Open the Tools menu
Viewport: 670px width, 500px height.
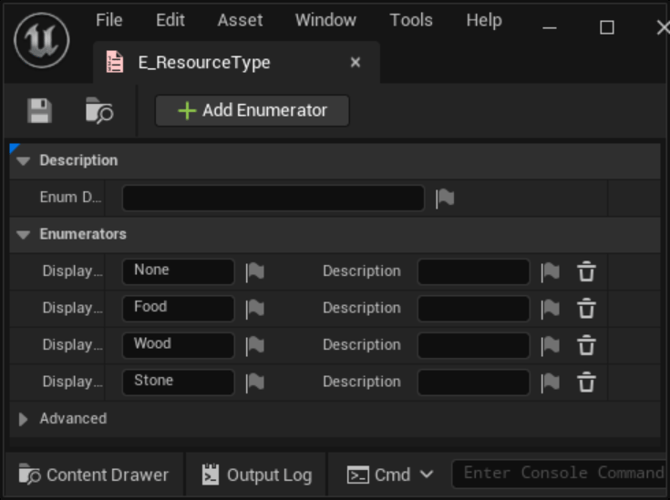(x=411, y=20)
